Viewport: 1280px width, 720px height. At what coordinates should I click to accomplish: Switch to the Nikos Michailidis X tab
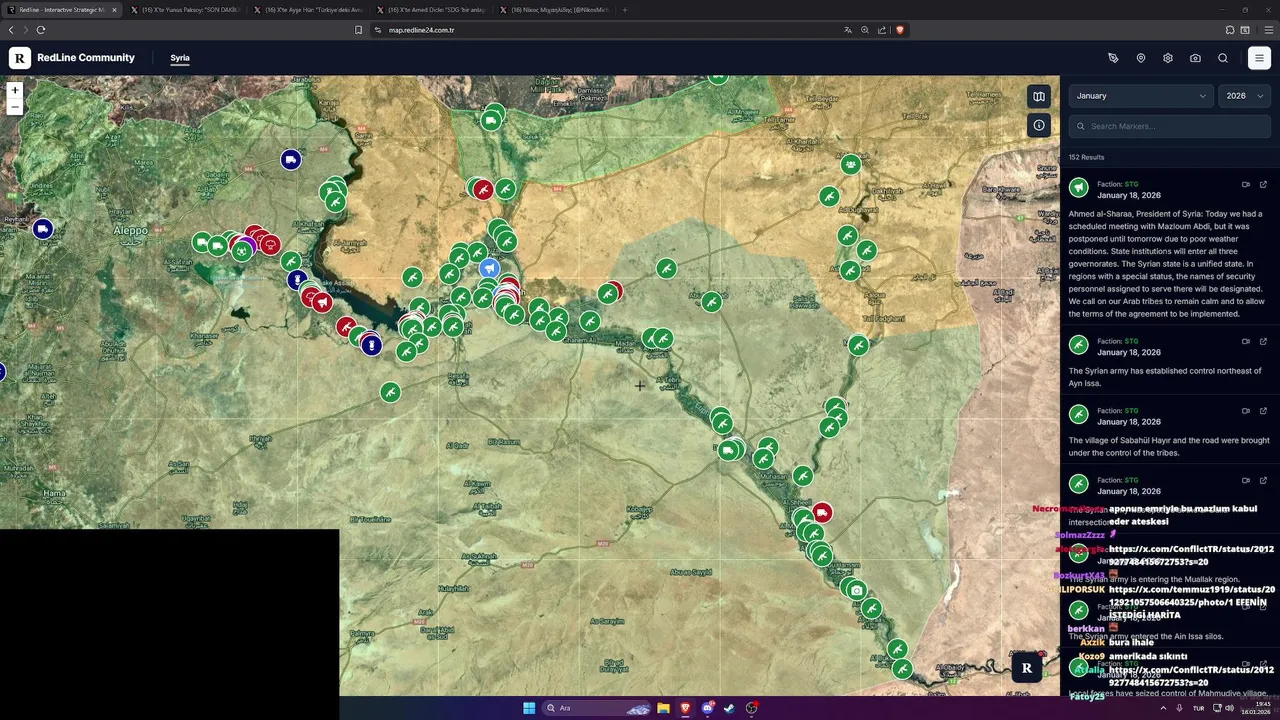coord(554,10)
